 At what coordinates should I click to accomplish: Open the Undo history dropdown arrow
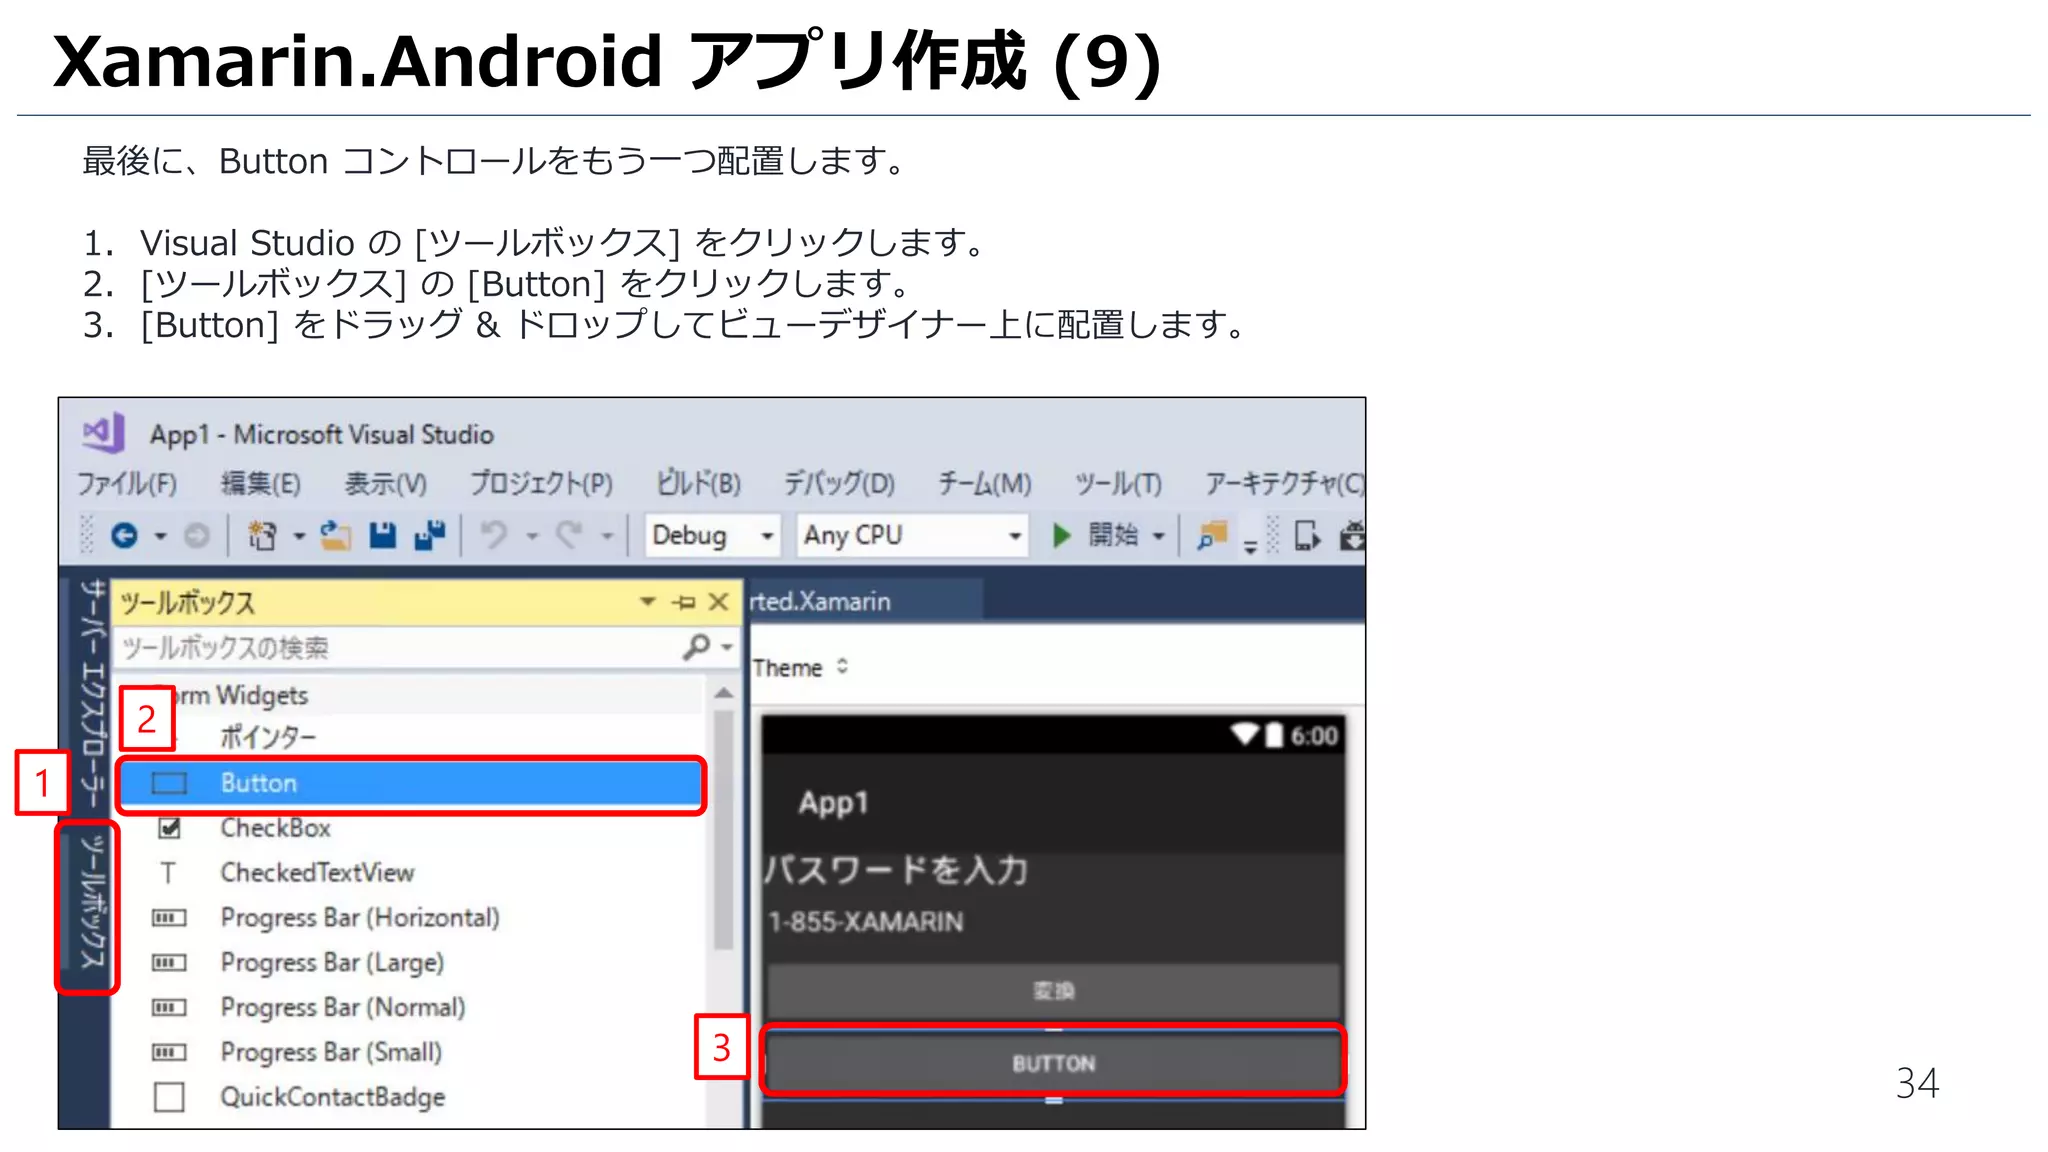tap(532, 537)
